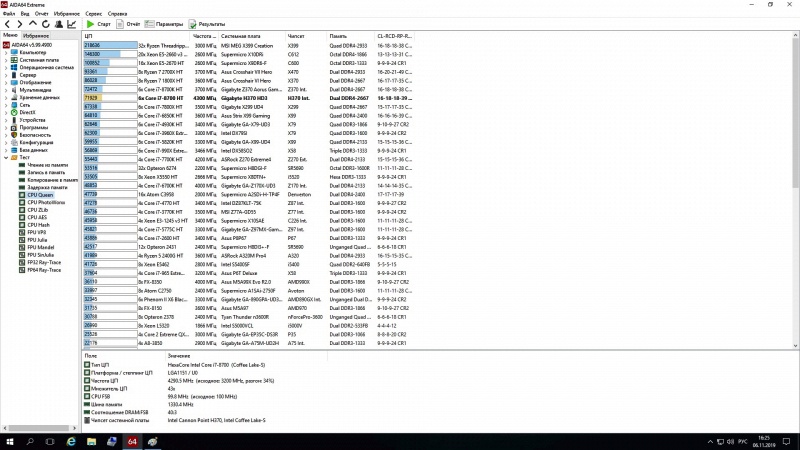Open the graph chart toolbar icon

(x=71, y=24)
